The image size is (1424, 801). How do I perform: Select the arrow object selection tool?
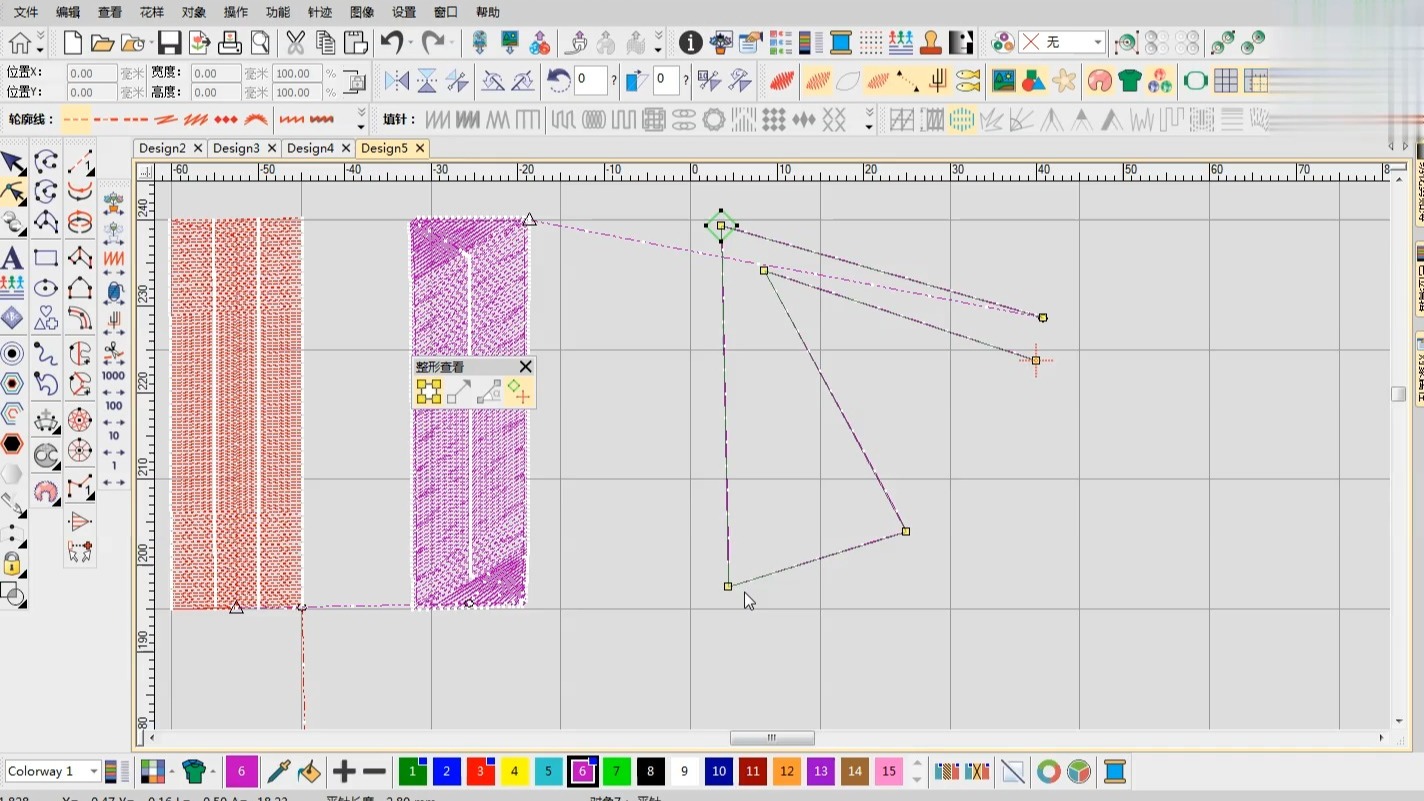12,163
